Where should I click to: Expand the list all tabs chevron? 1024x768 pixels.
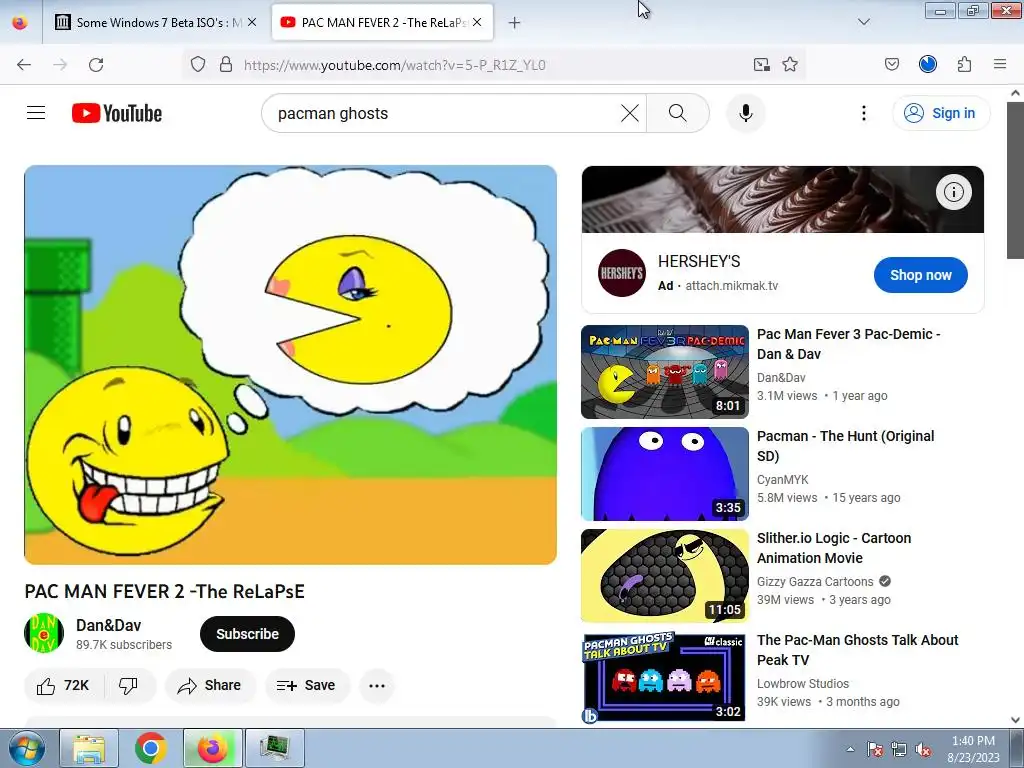[x=863, y=22]
